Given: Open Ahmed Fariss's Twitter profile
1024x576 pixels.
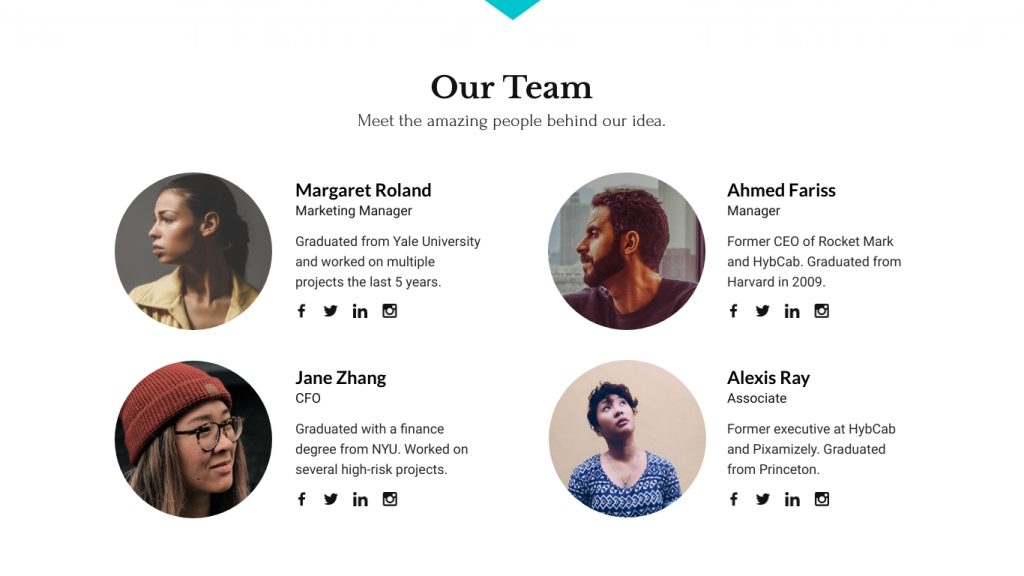Looking at the screenshot, I should pos(762,311).
